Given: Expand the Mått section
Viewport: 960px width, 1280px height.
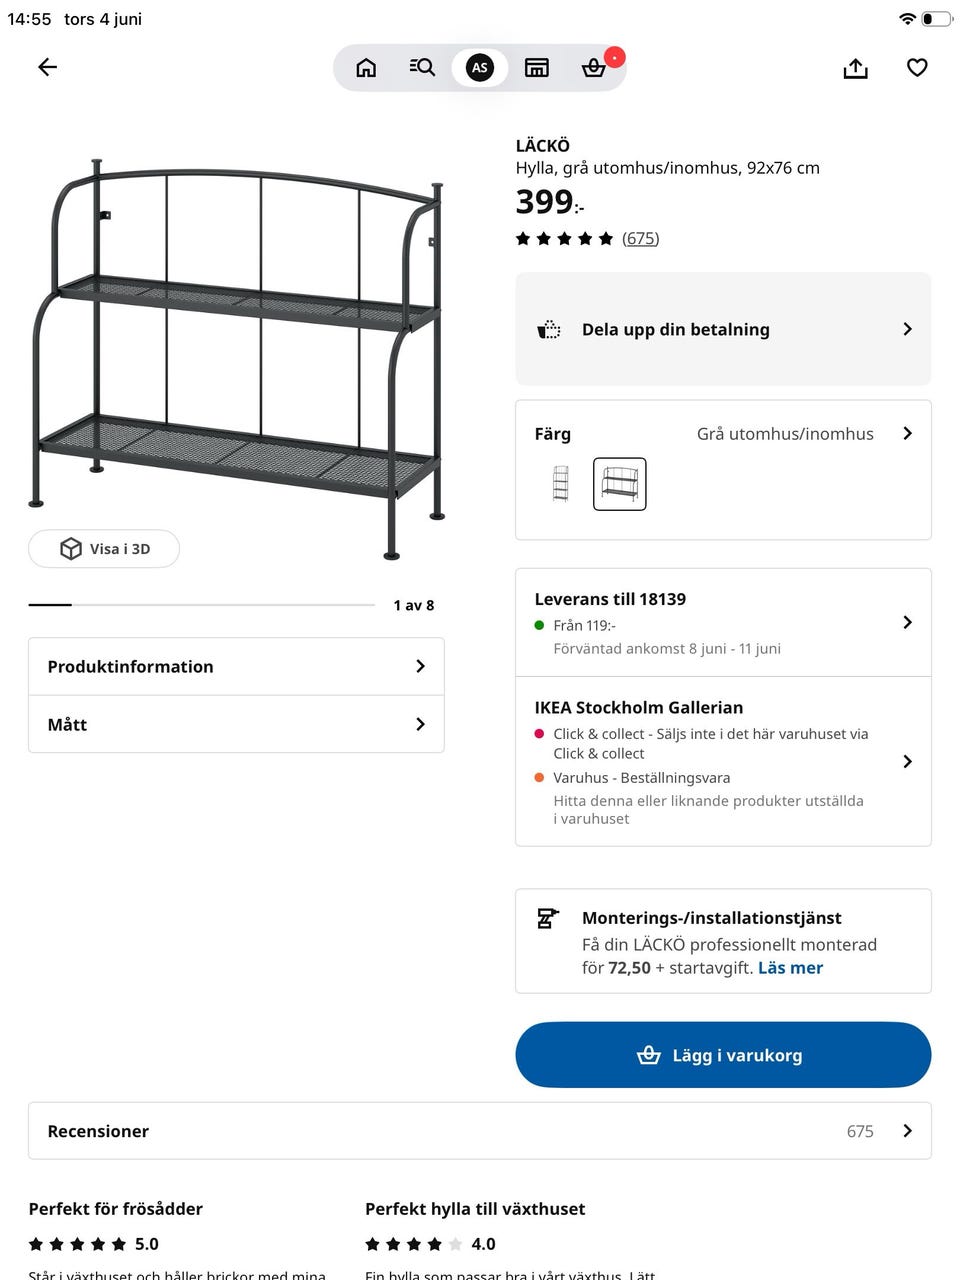Looking at the screenshot, I should 236,725.
